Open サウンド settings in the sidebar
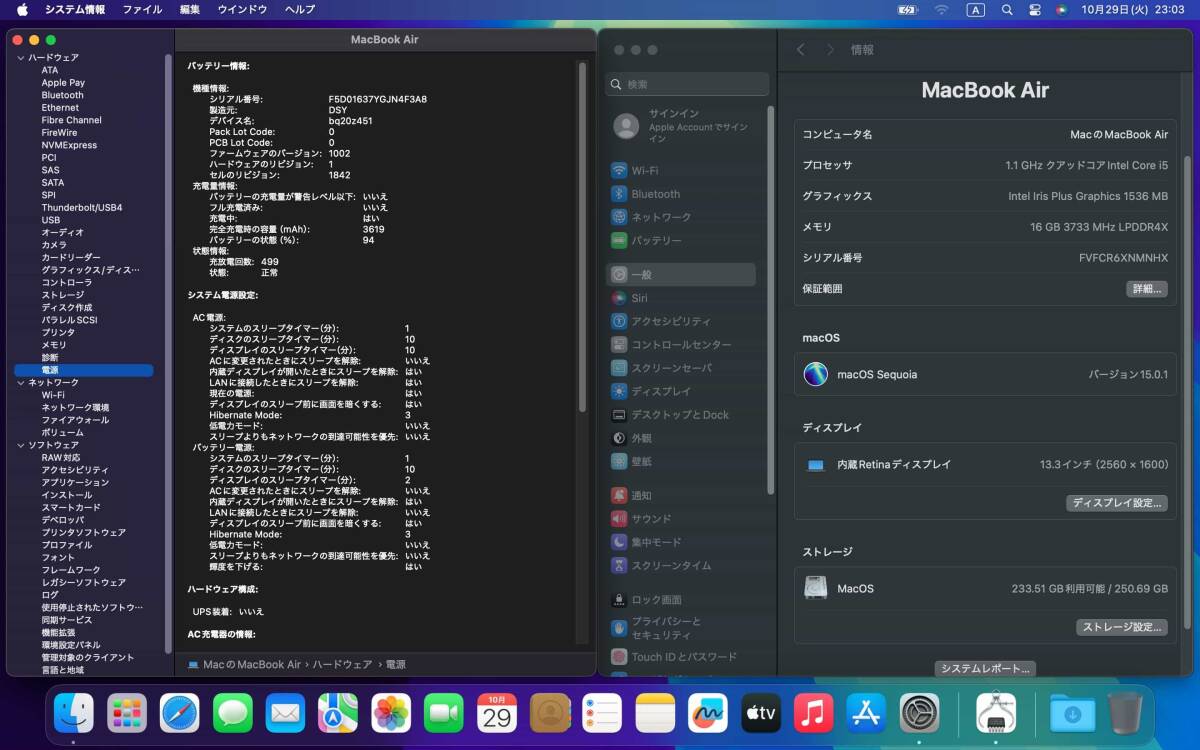 pos(681,519)
